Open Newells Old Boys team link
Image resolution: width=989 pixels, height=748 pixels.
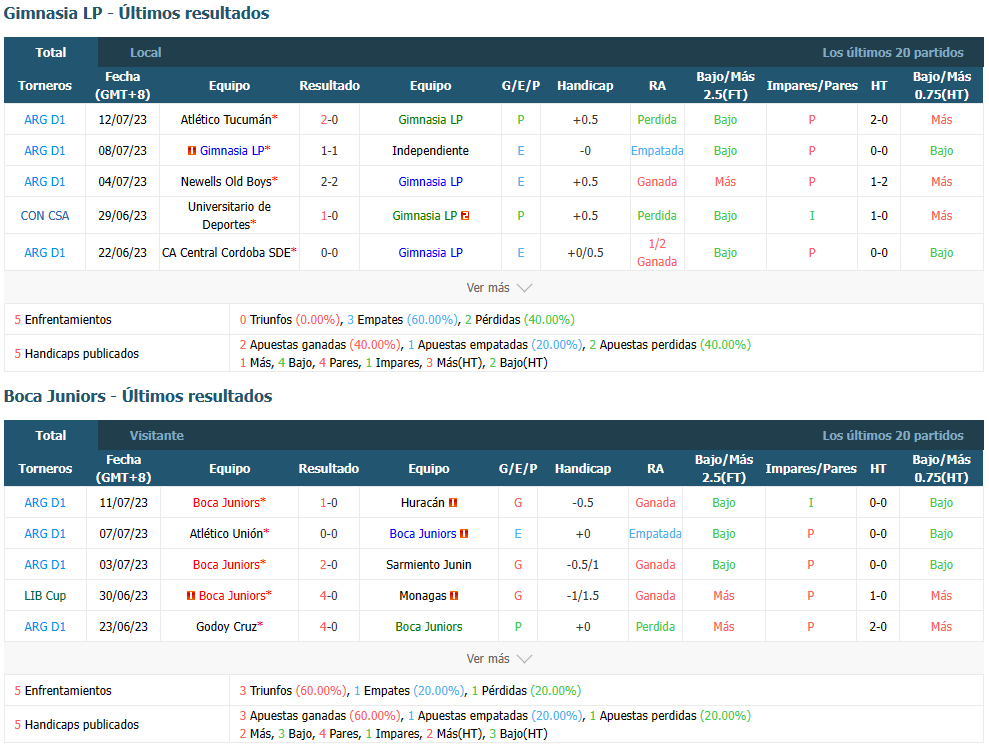click(226, 182)
